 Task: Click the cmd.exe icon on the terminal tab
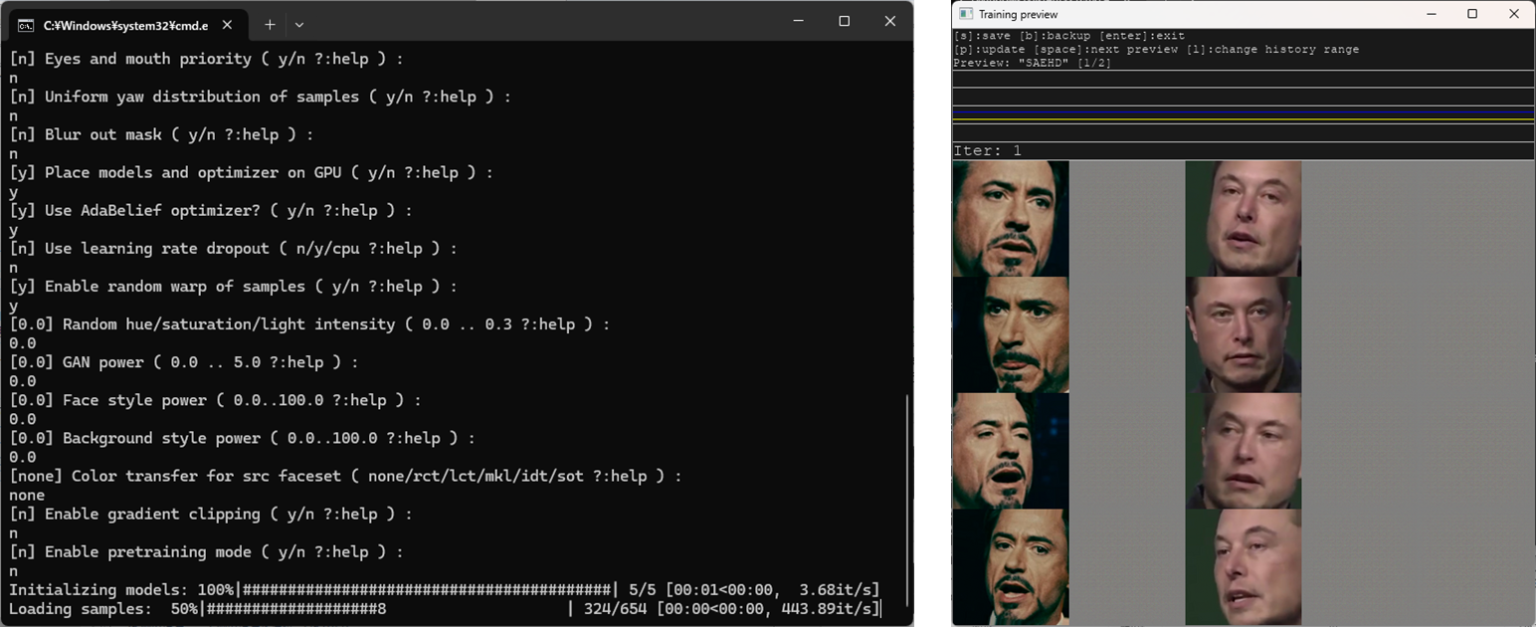coord(27,24)
